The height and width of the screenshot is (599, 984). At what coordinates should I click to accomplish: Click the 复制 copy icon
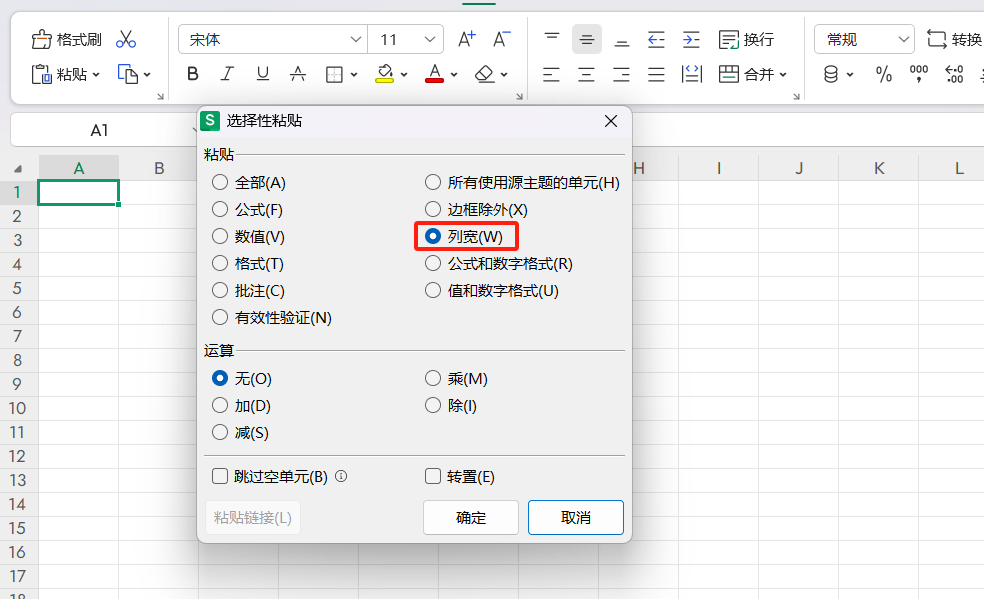click(x=129, y=73)
